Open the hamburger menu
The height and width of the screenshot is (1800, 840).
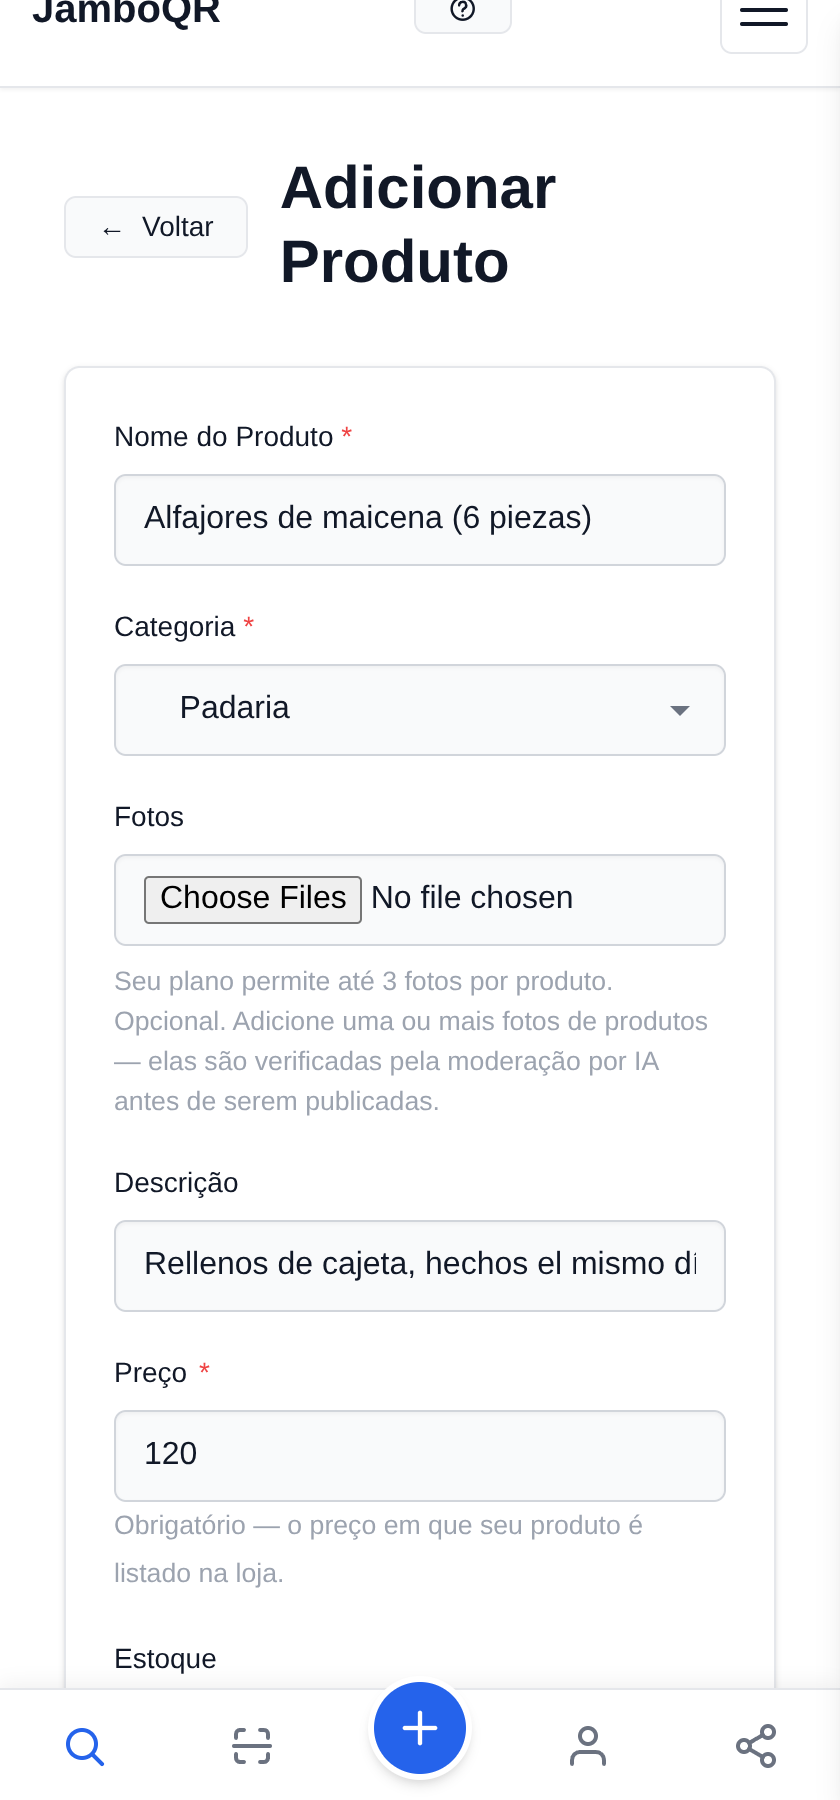point(764,18)
